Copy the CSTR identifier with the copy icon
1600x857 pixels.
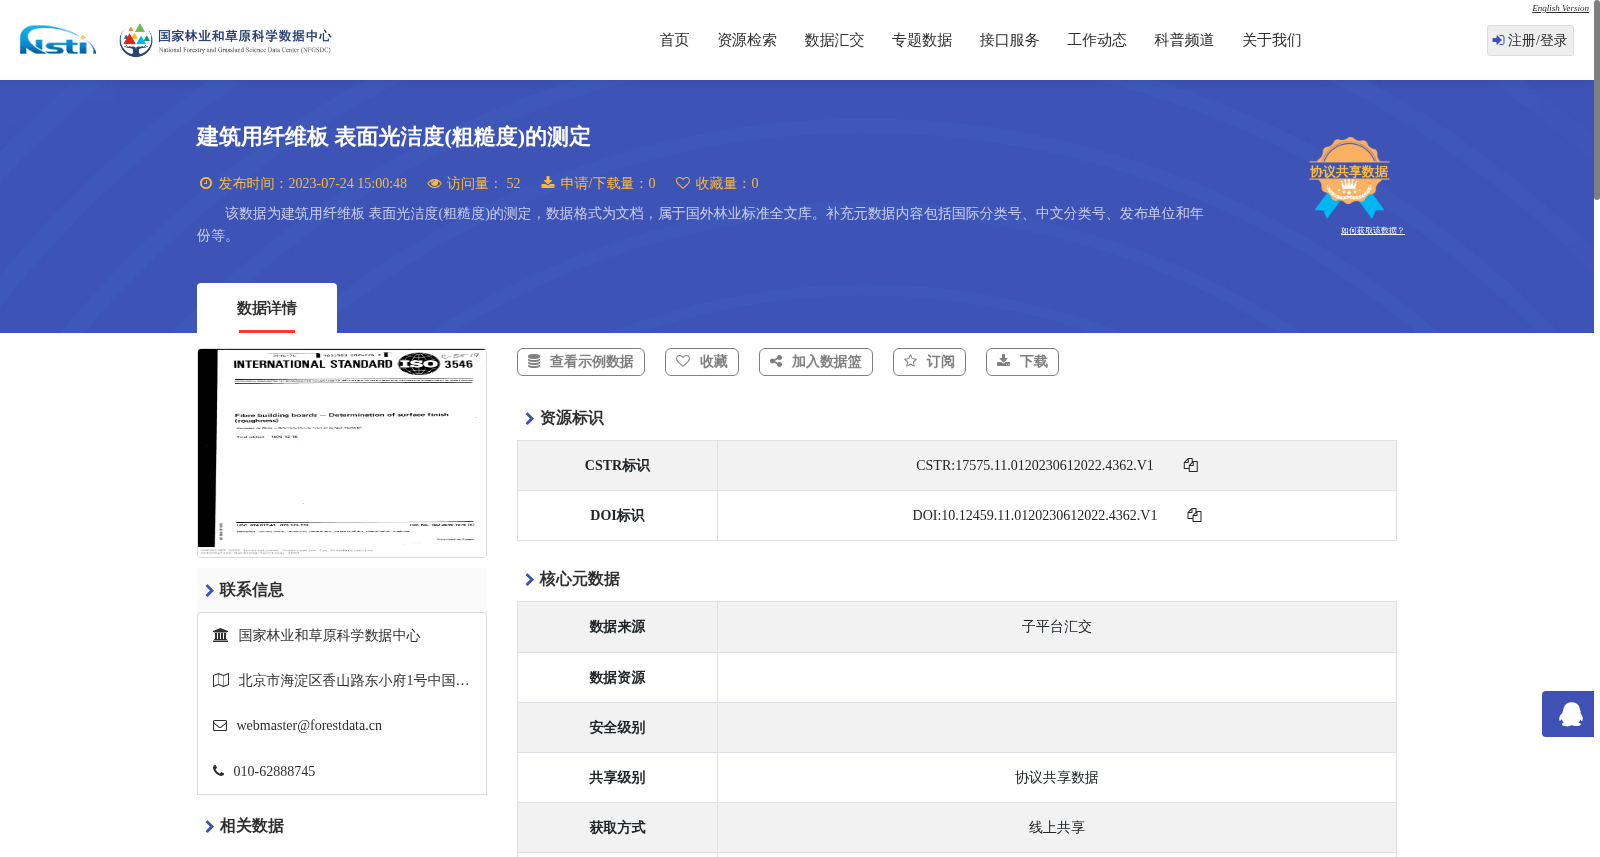pyautogui.click(x=1191, y=465)
